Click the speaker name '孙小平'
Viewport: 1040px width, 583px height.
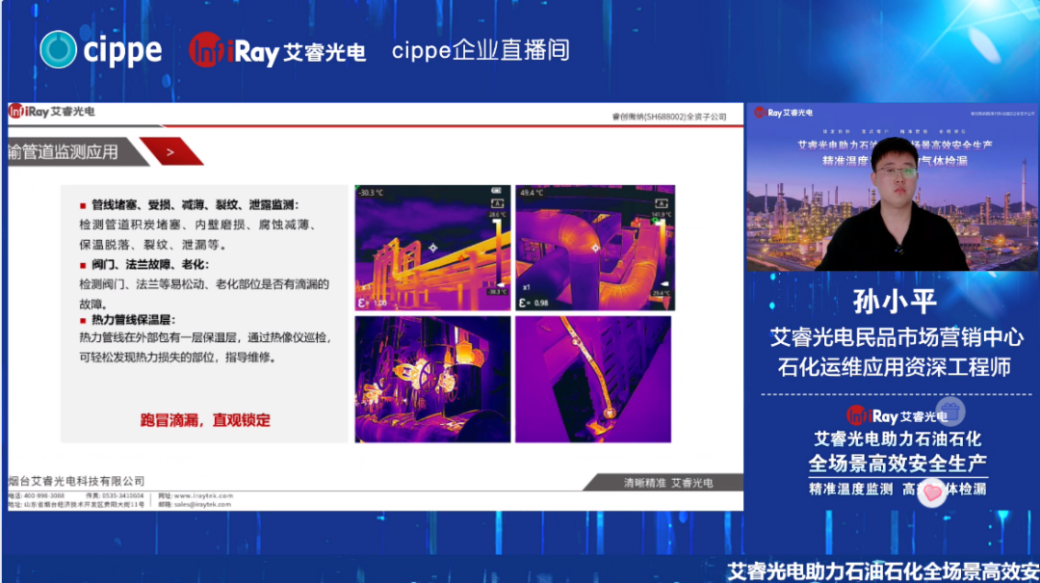pyautogui.click(x=895, y=301)
